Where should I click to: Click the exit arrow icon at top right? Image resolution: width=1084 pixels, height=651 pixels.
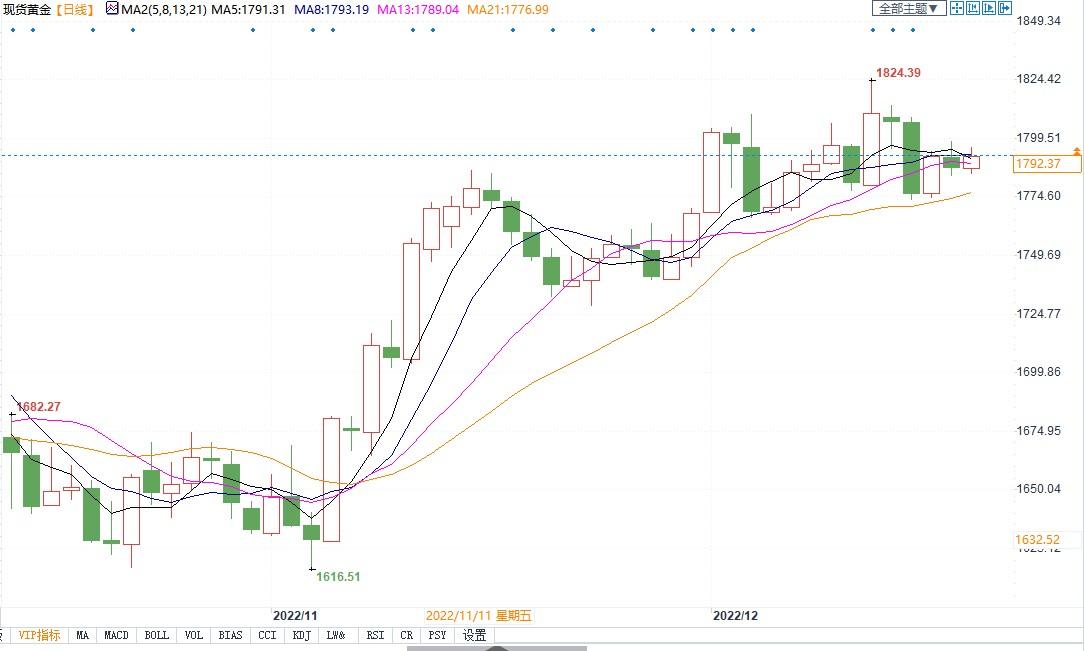click(x=1006, y=9)
